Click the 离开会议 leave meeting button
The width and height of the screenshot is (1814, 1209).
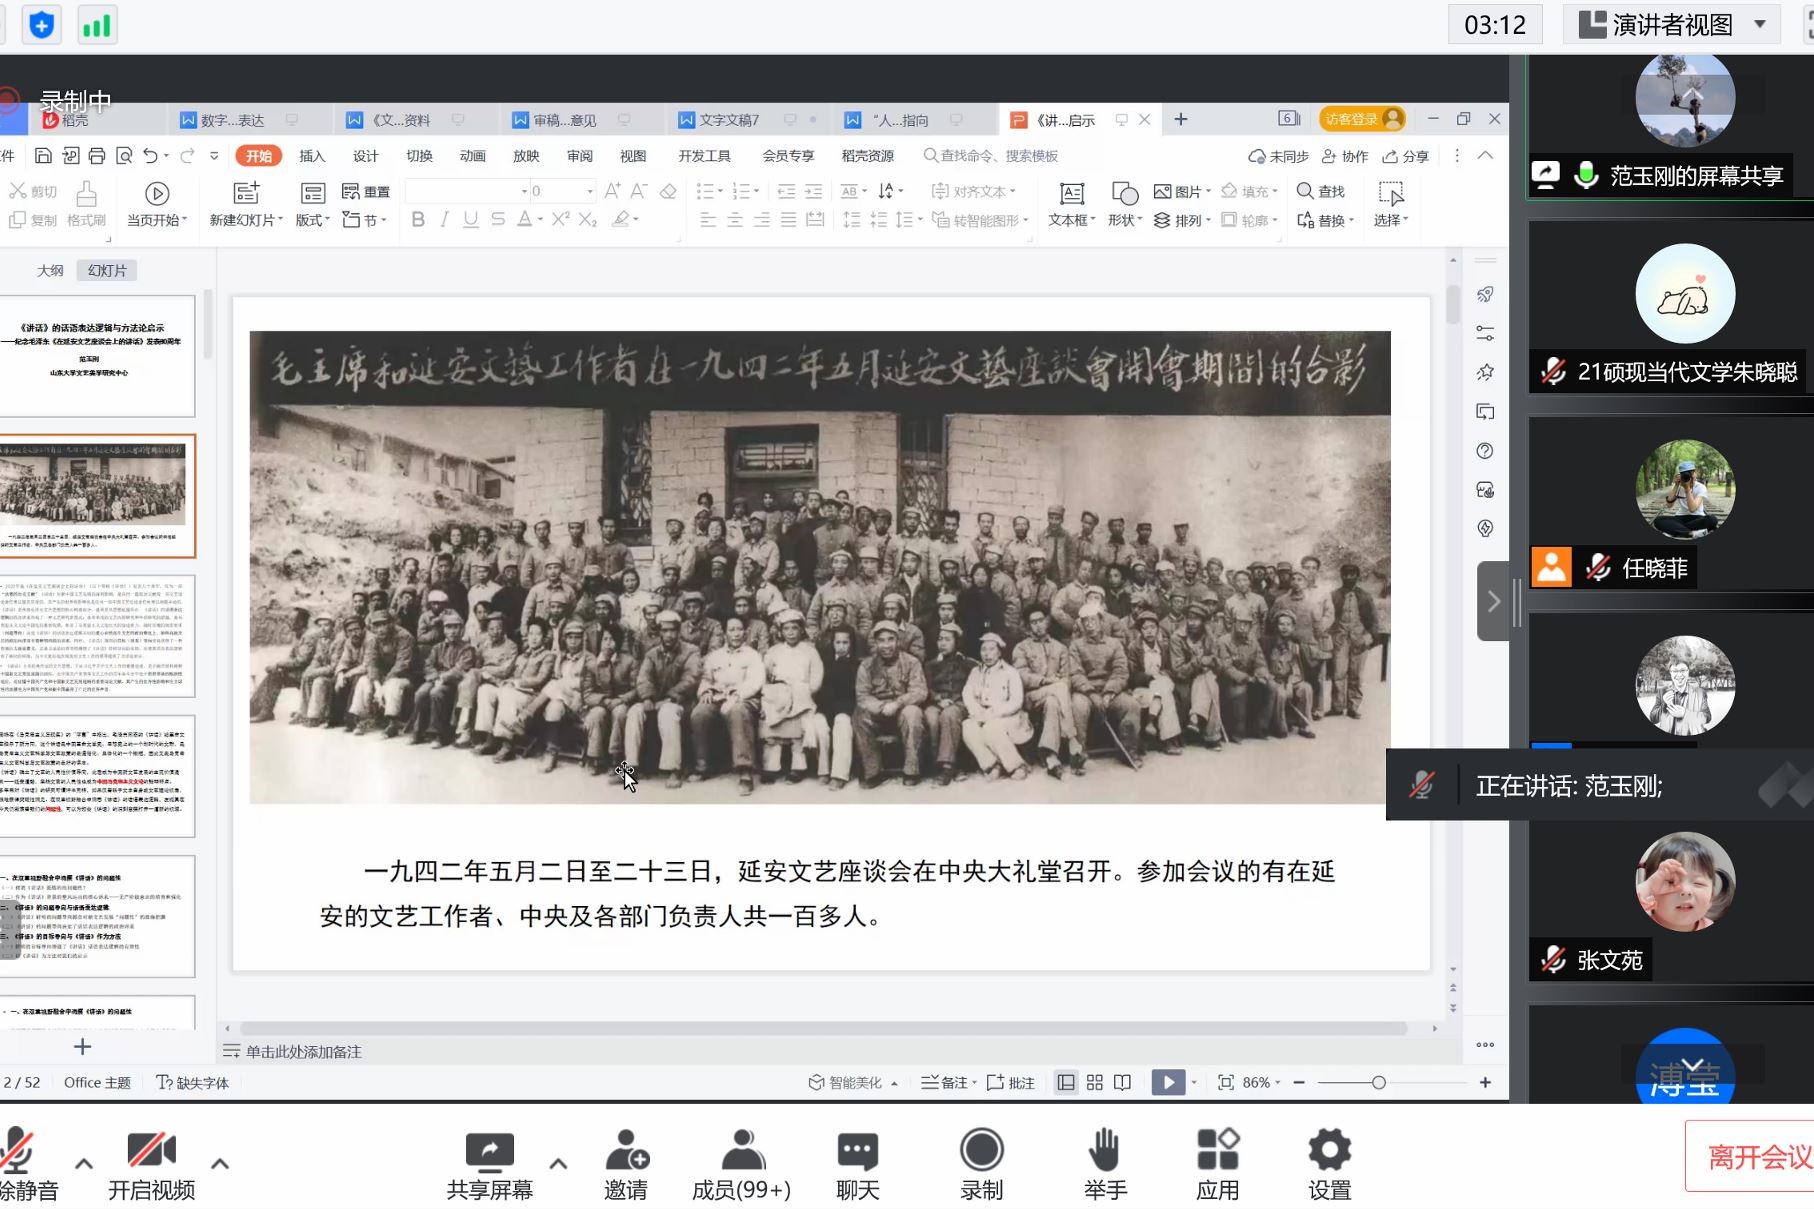[1757, 1157]
